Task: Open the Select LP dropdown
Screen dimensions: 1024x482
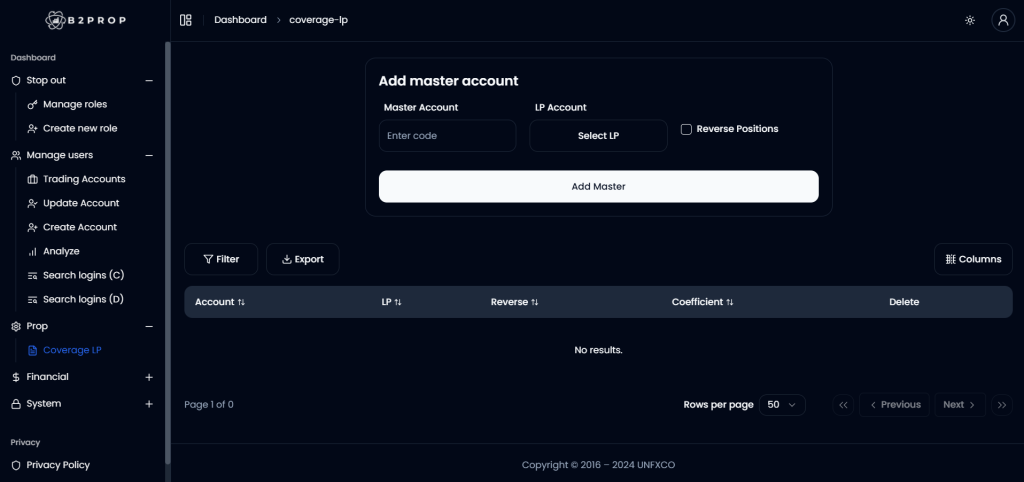Action: 598,136
